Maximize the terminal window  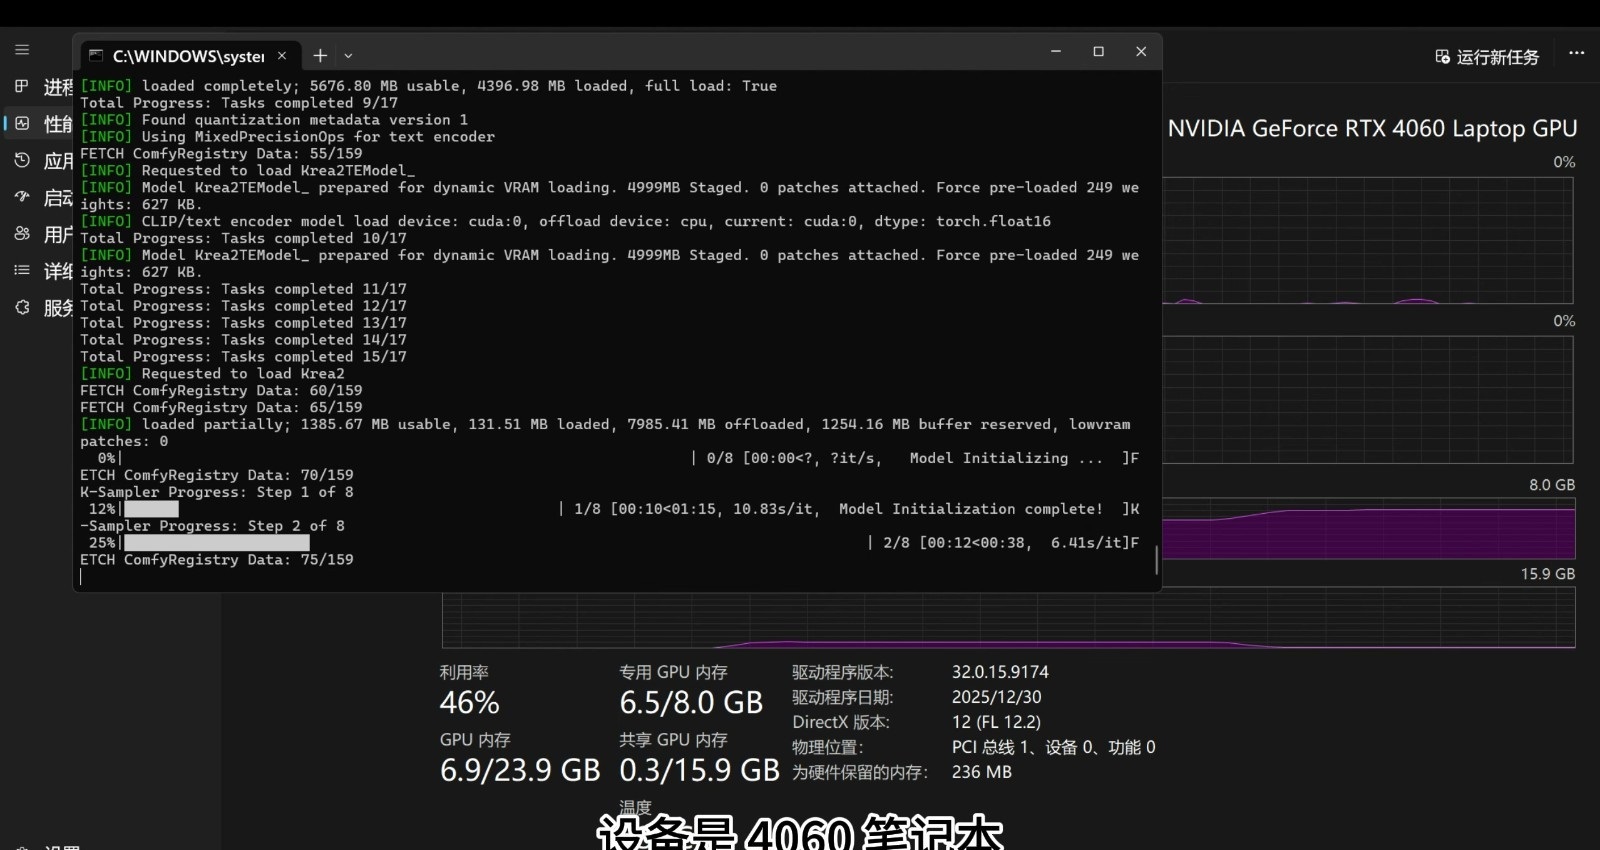pos(1098,52)
